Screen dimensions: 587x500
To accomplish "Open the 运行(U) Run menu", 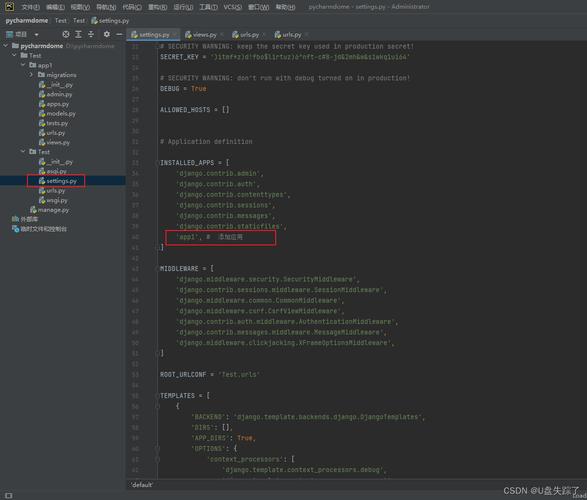I will [x=183, y=7].
